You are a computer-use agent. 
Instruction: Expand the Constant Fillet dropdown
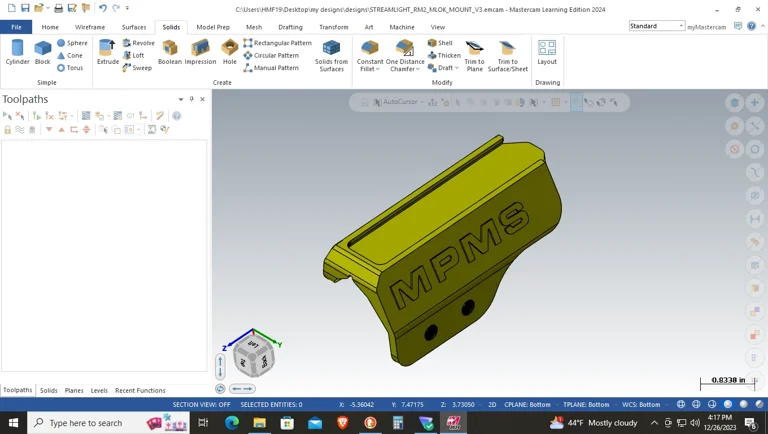(x=379, y=69)
